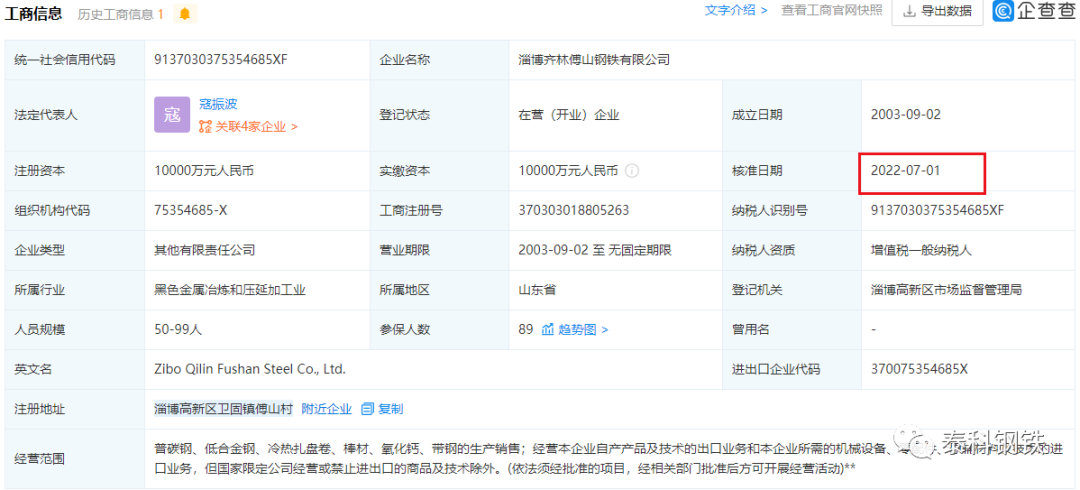Click taxpayer ID value in 纳税人识别号 row
The image size is (1080, 490).
(x=937, y=211)
